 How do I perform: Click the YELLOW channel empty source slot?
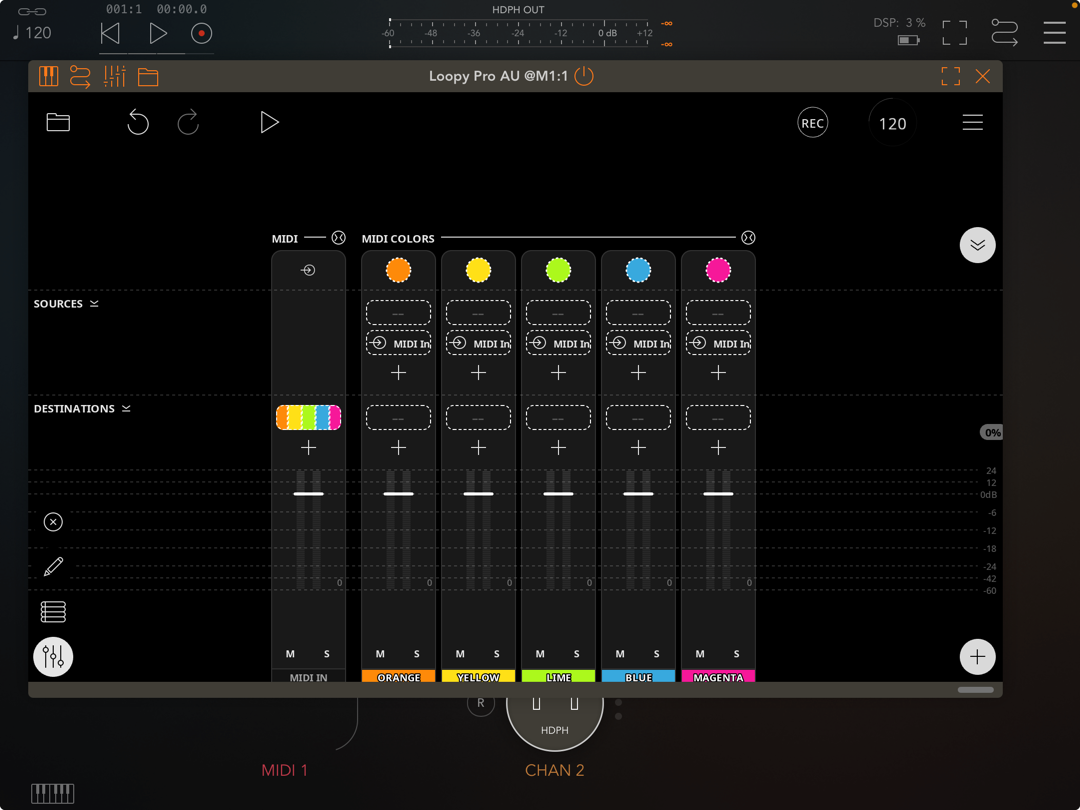[x=478, y=313]
